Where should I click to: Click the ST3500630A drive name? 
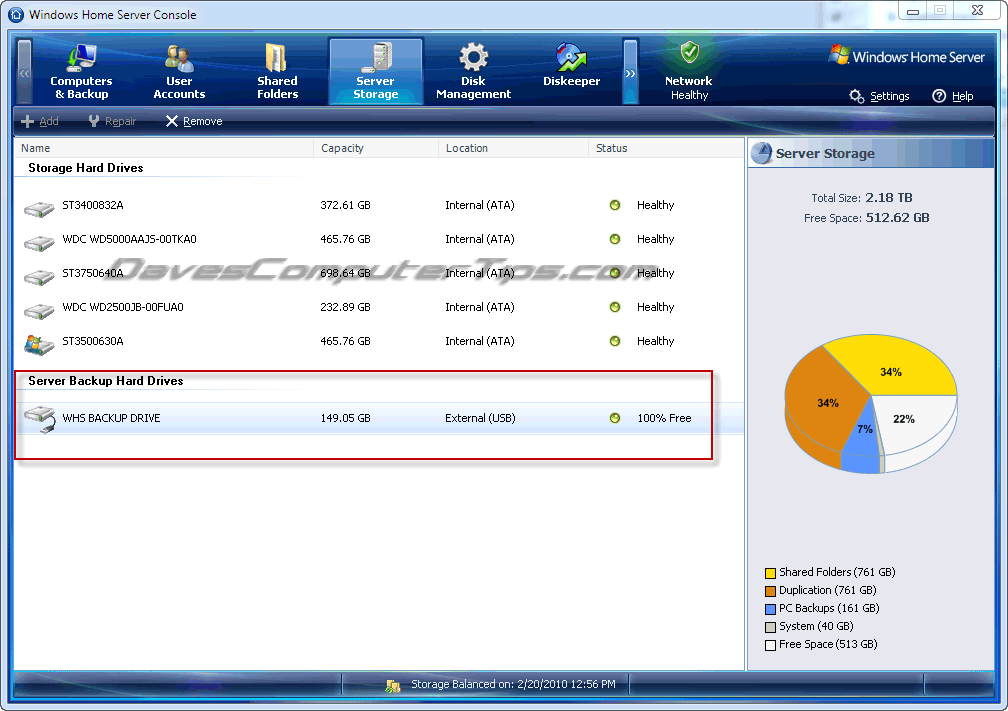click(x=93, y=341)
